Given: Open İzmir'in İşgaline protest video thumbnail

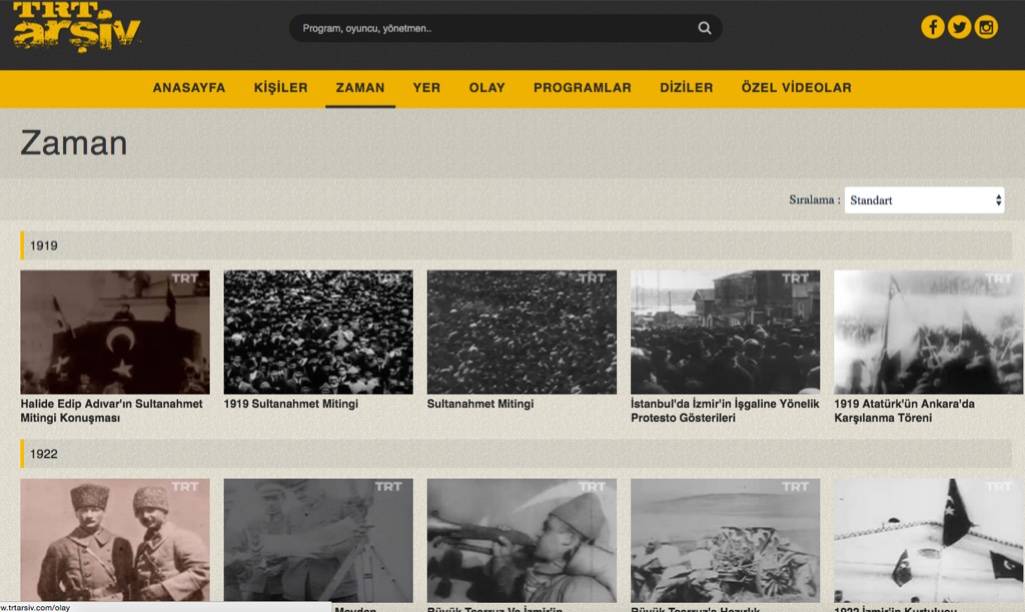Looking at the screenshot, I should 725,331.
